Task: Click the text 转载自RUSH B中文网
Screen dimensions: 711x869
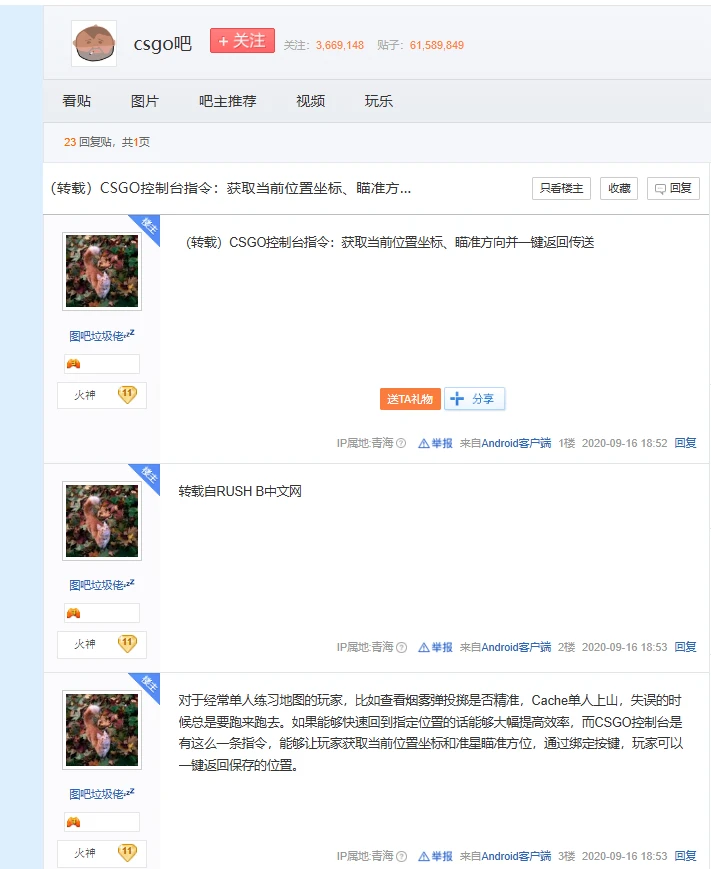Action: pyautogui.click(x=240, y=492)
